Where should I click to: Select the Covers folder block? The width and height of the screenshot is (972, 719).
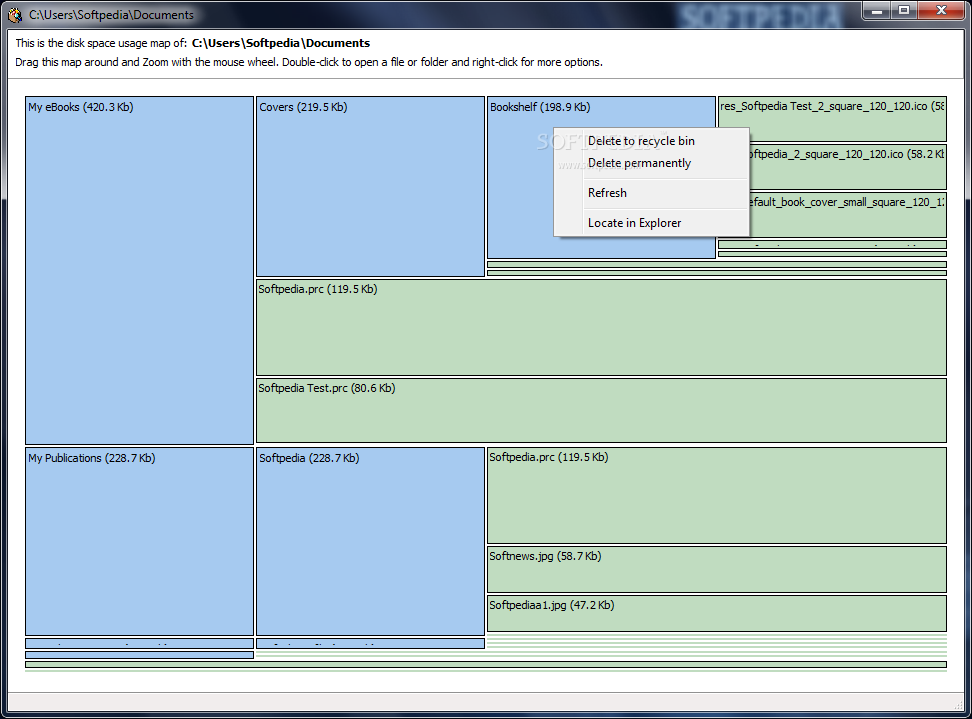[x=370, y=186]
